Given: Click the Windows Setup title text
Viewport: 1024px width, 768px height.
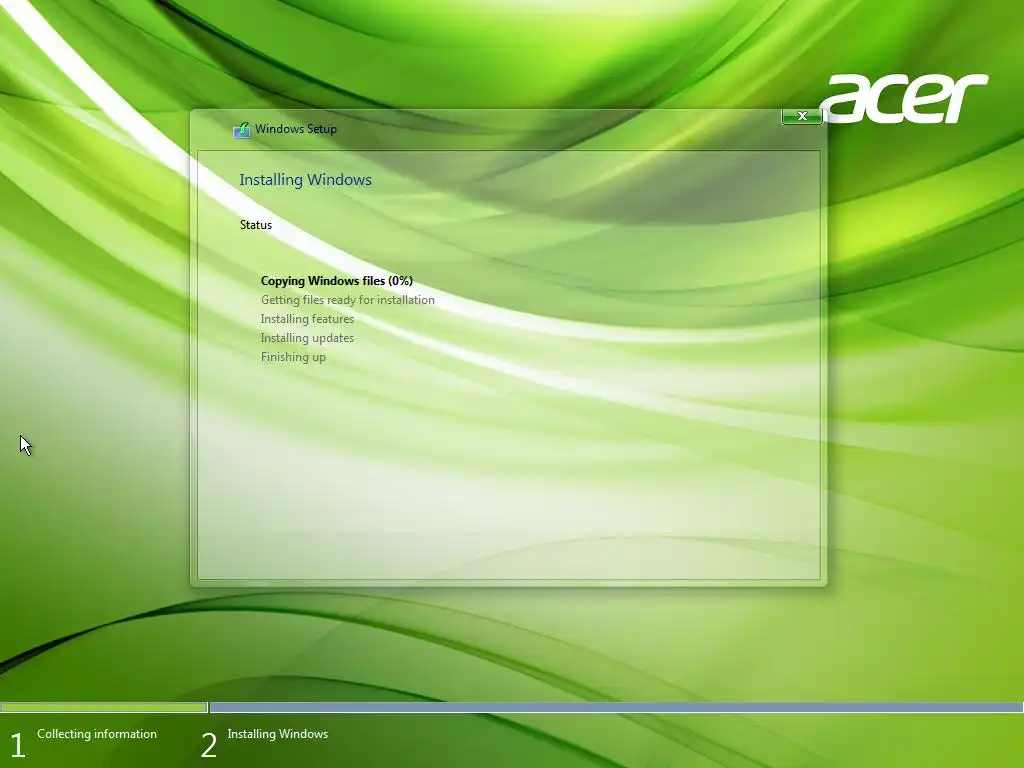Looking at the screenshot, I should click(x=296, y=129).
